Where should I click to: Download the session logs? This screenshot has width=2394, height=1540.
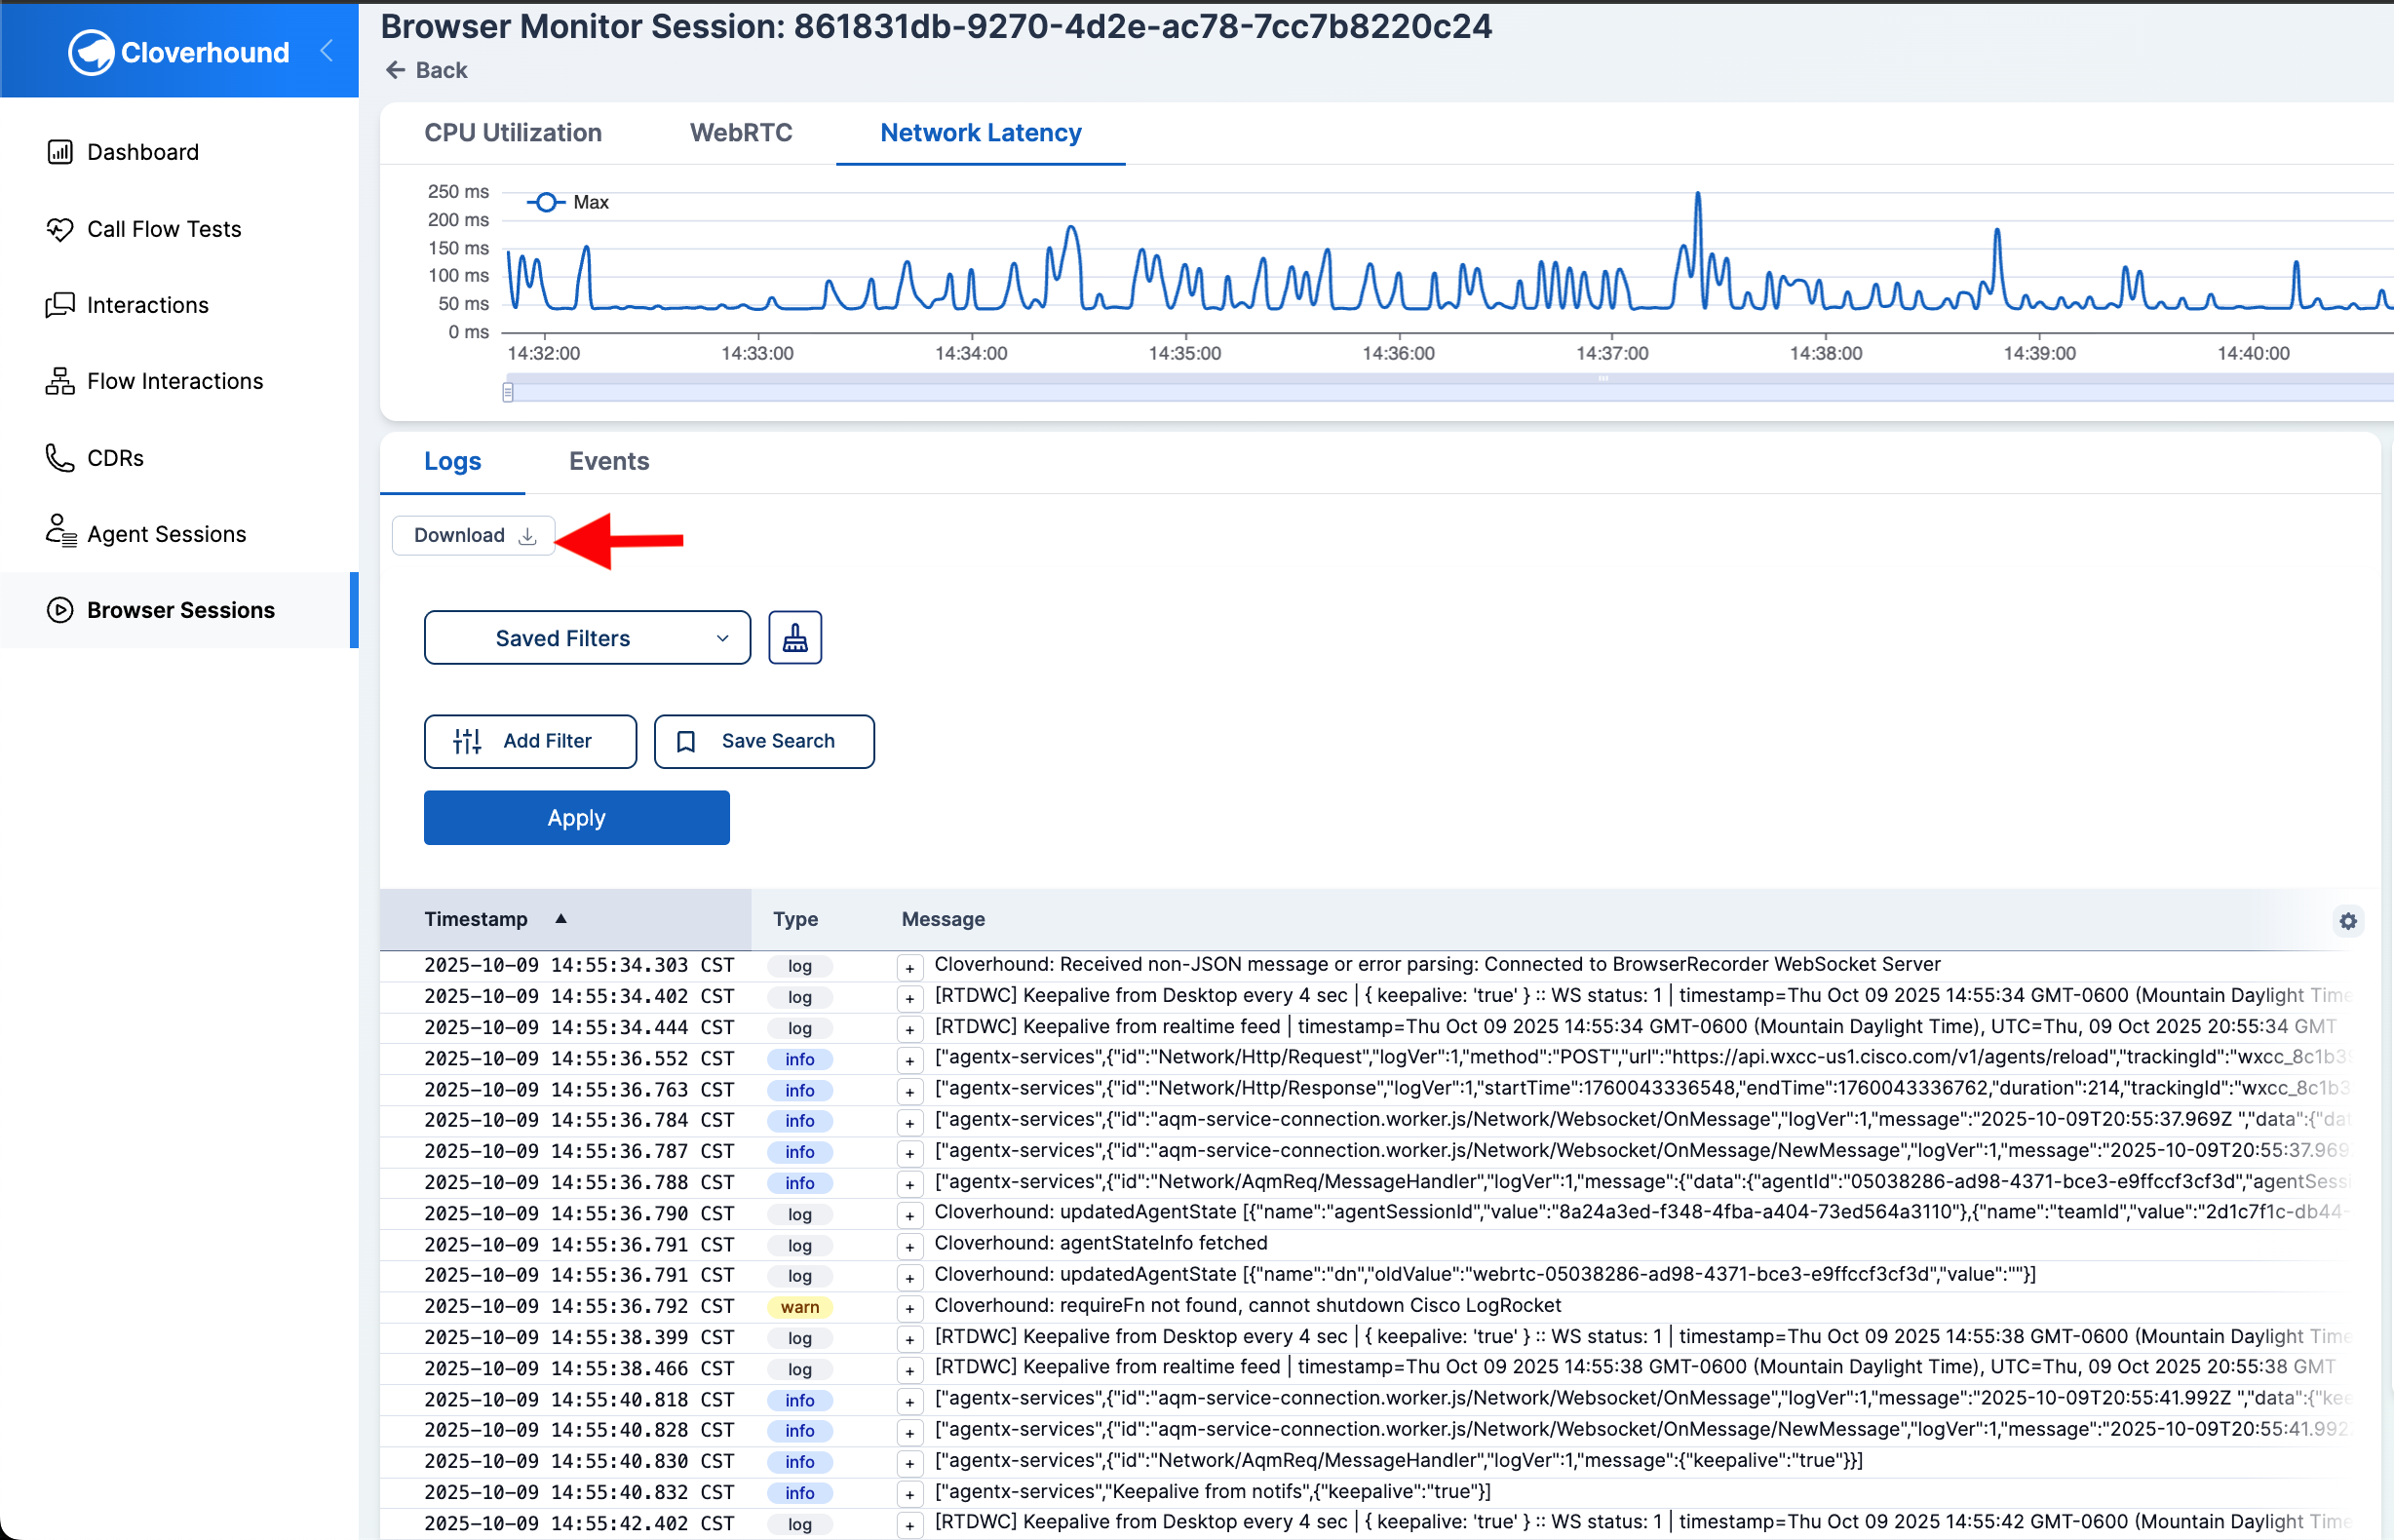(474, 535)
